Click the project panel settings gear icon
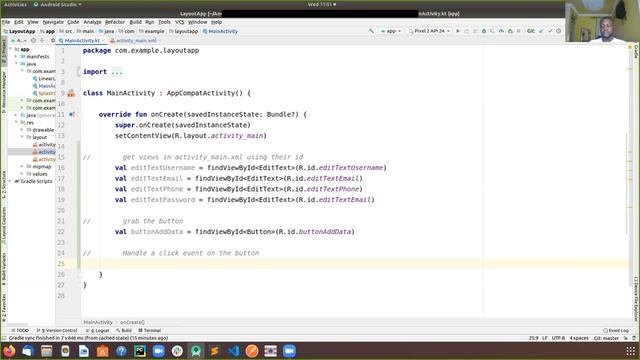This screenshot has width=640, height=360. (x=52, y=41)
